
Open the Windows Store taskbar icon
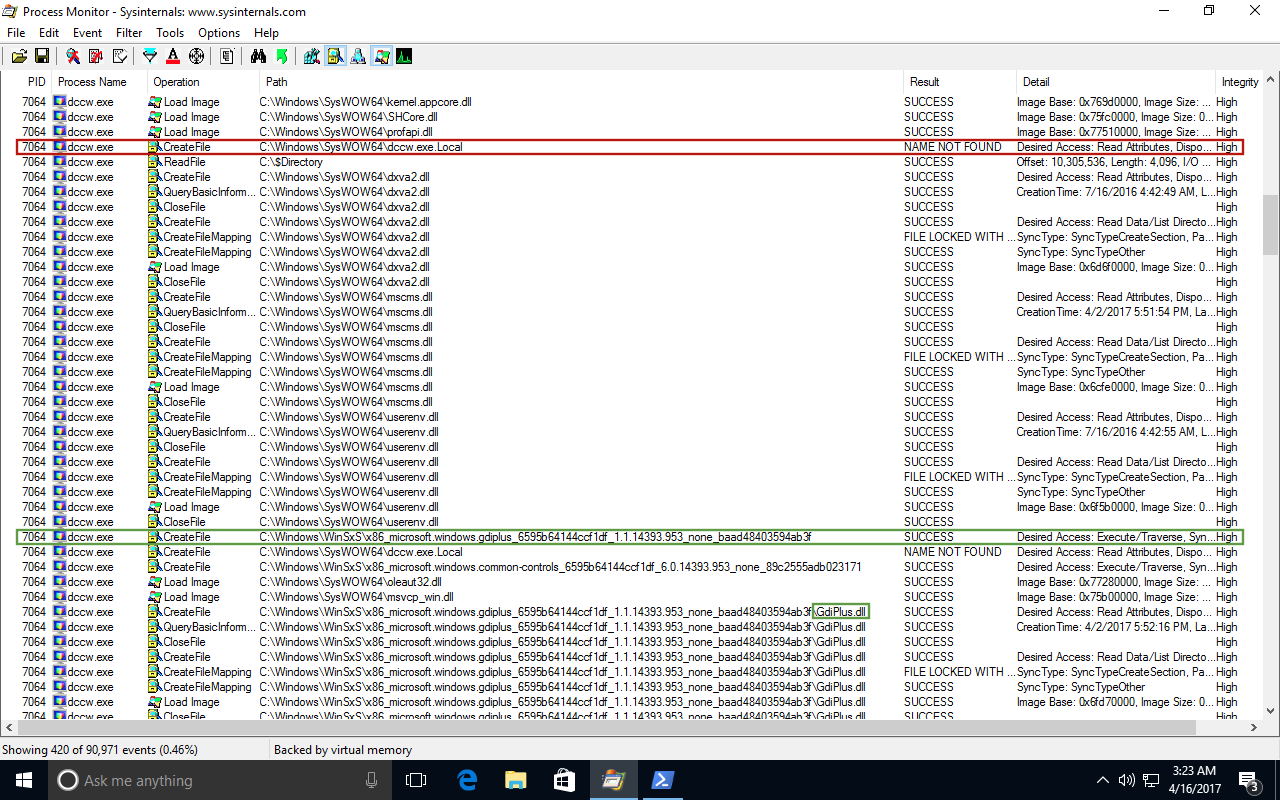tap(564, 780)
